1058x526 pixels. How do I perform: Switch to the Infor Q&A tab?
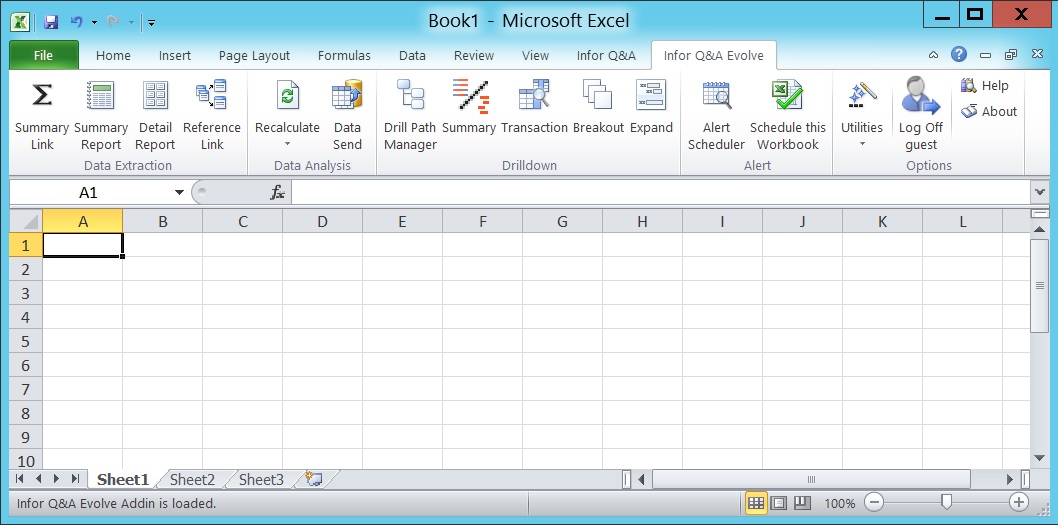pos(606,56)
